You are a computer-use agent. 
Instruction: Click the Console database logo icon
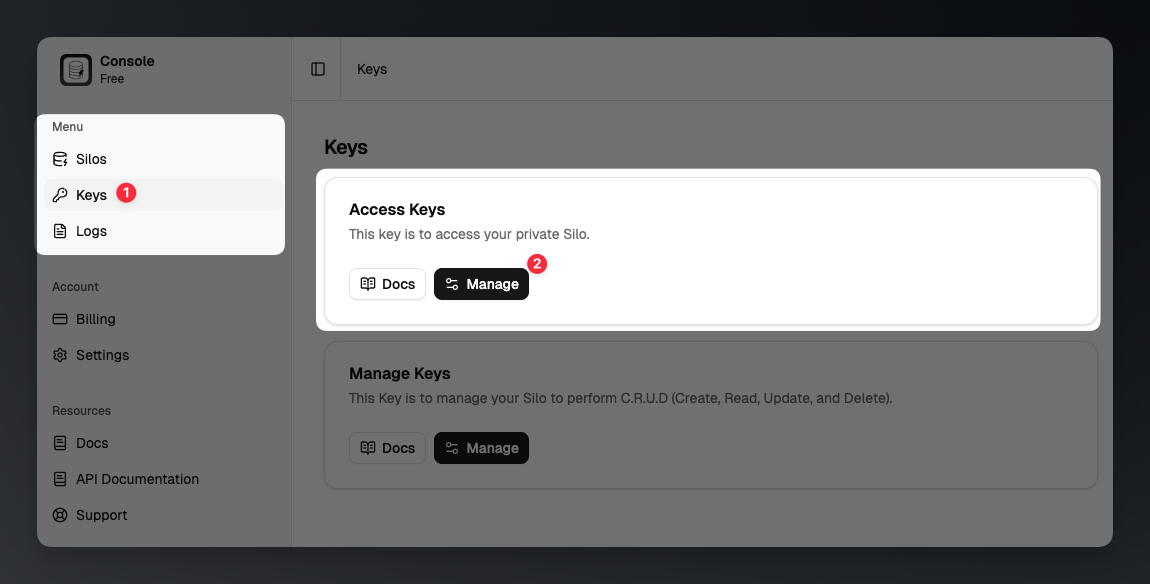75,69
